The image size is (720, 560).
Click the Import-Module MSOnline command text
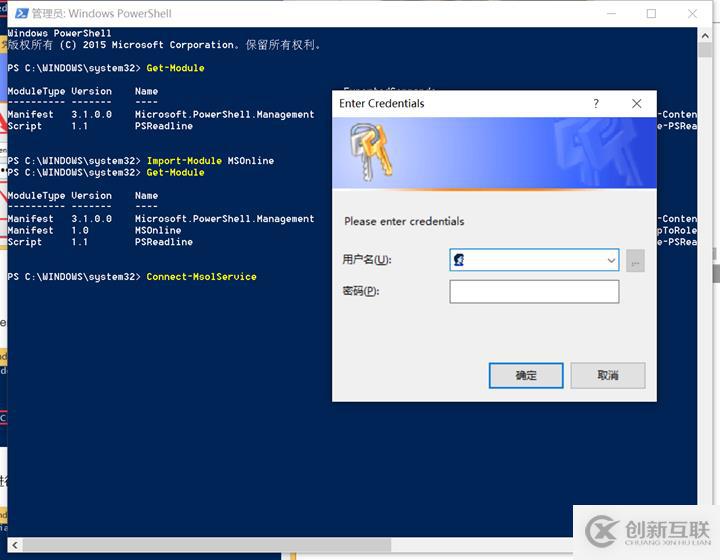coord(210,161)
